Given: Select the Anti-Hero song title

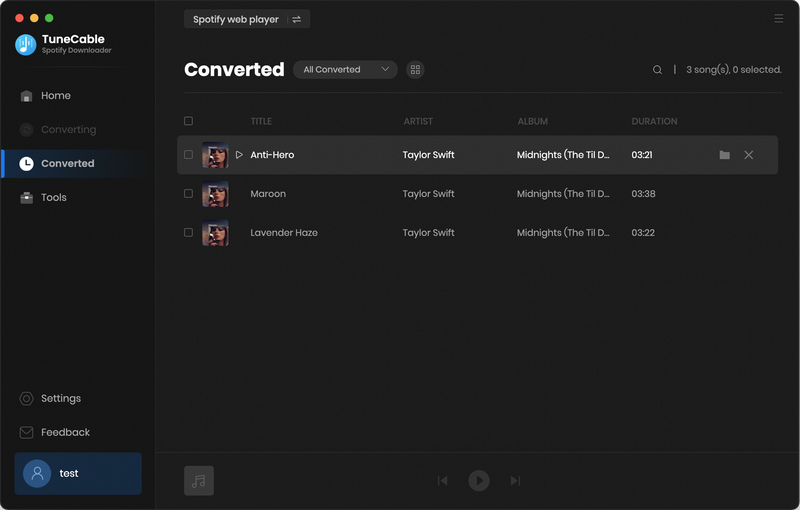Looking at the screenshot, I should tap(272, 155).
